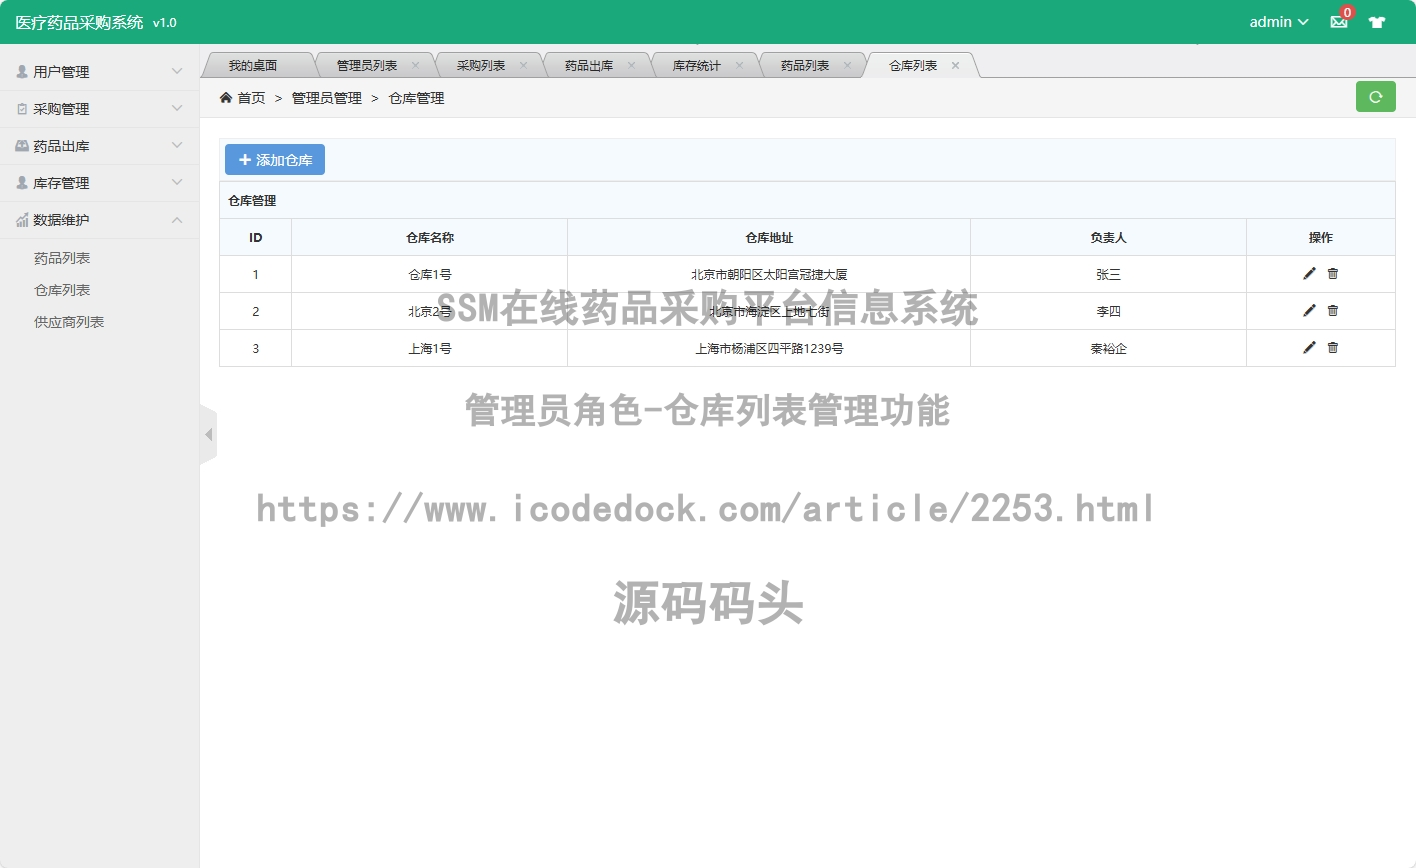Close the 管理员列表 tab

(415, 65)
